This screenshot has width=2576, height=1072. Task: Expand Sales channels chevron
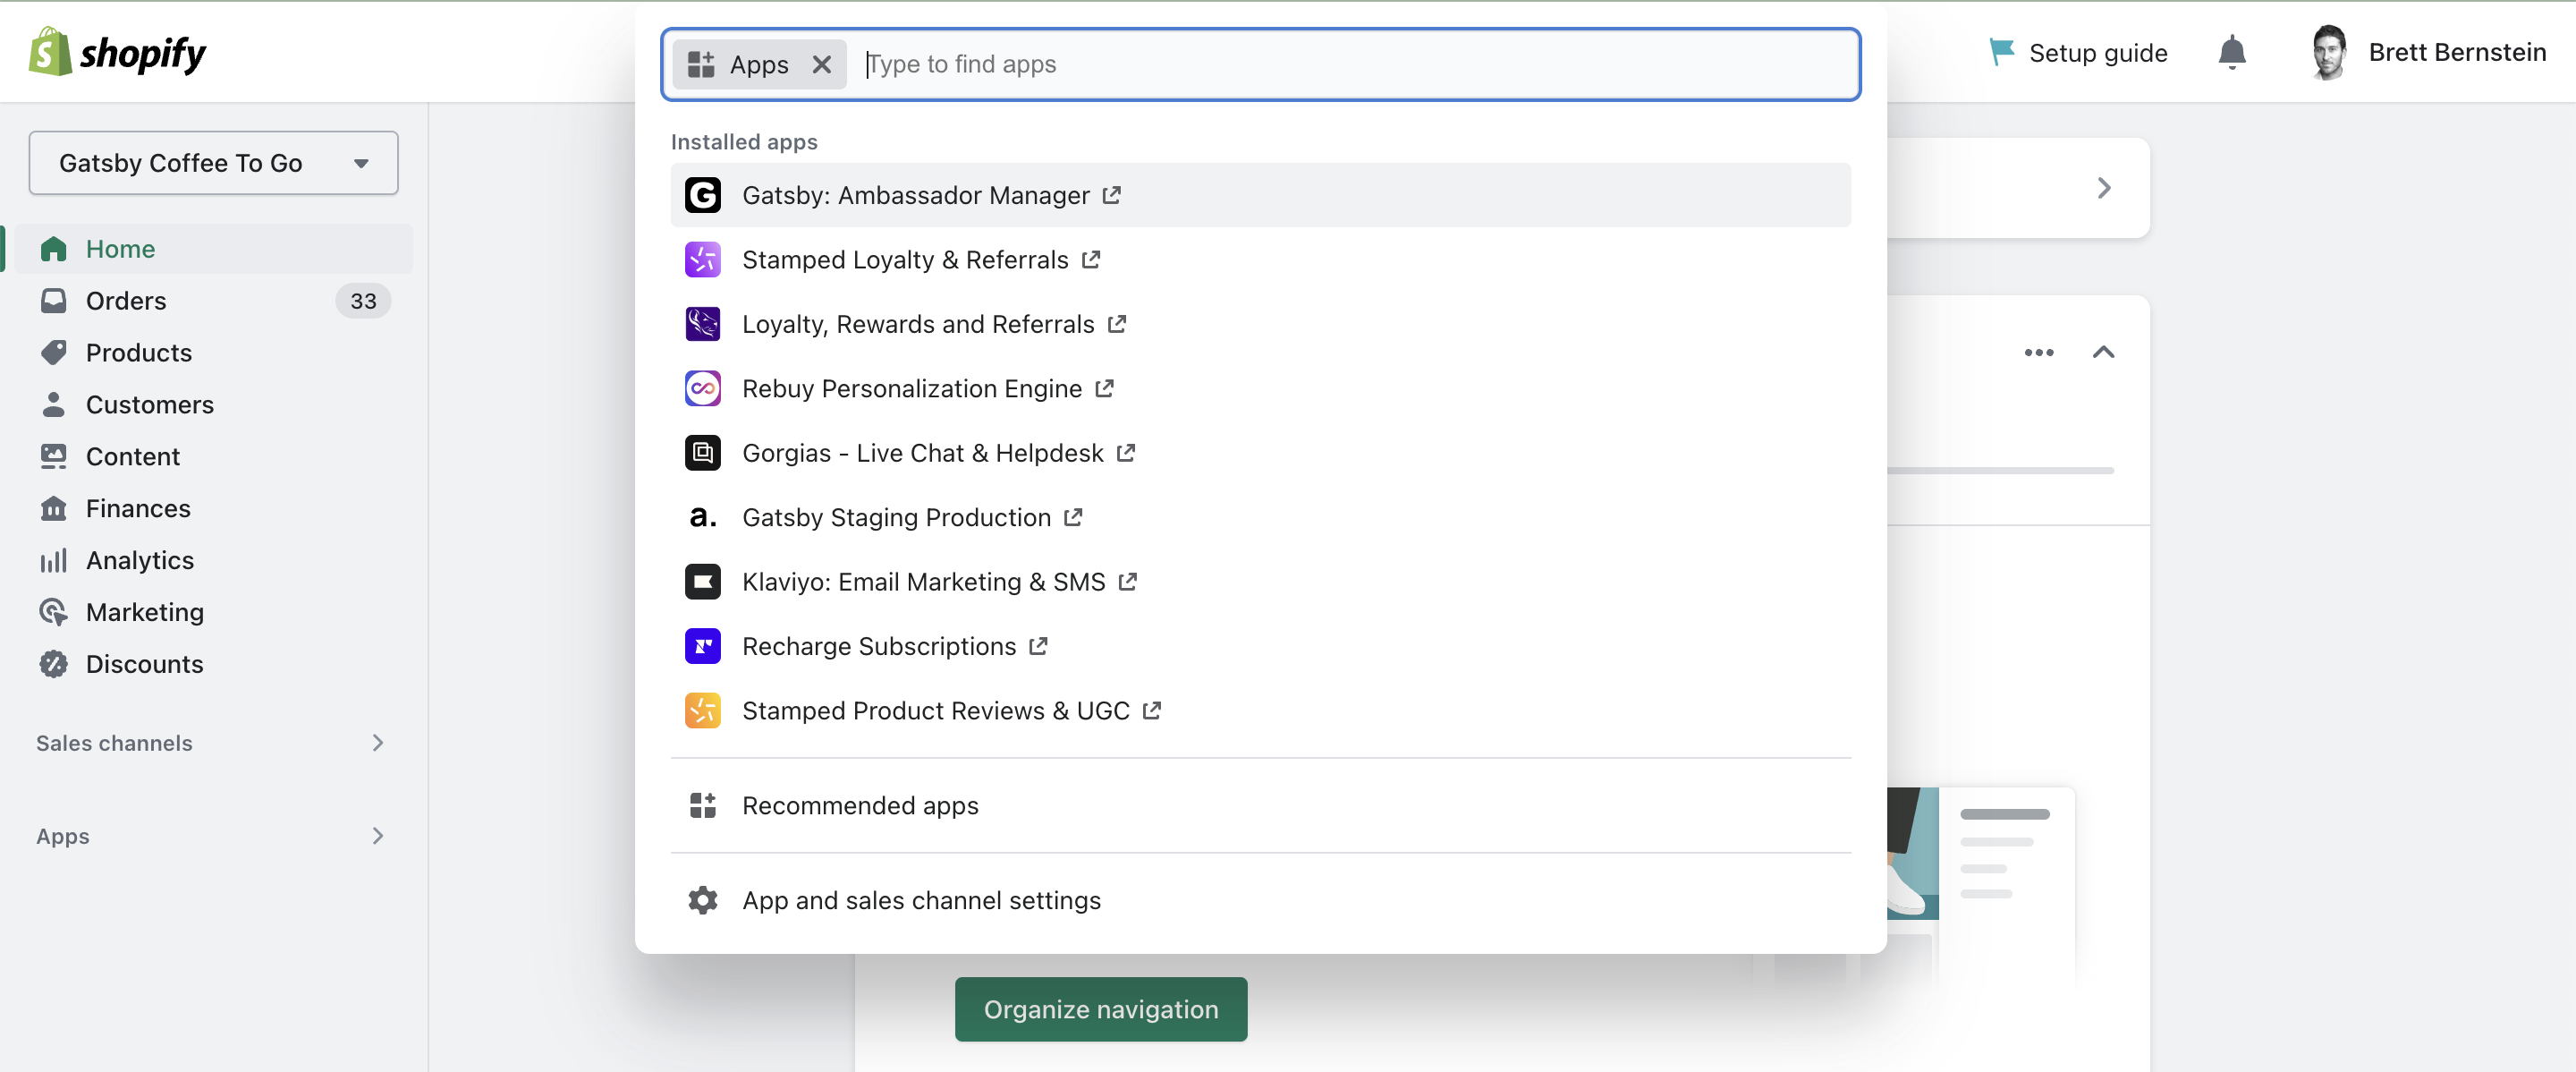coord(377,742)
